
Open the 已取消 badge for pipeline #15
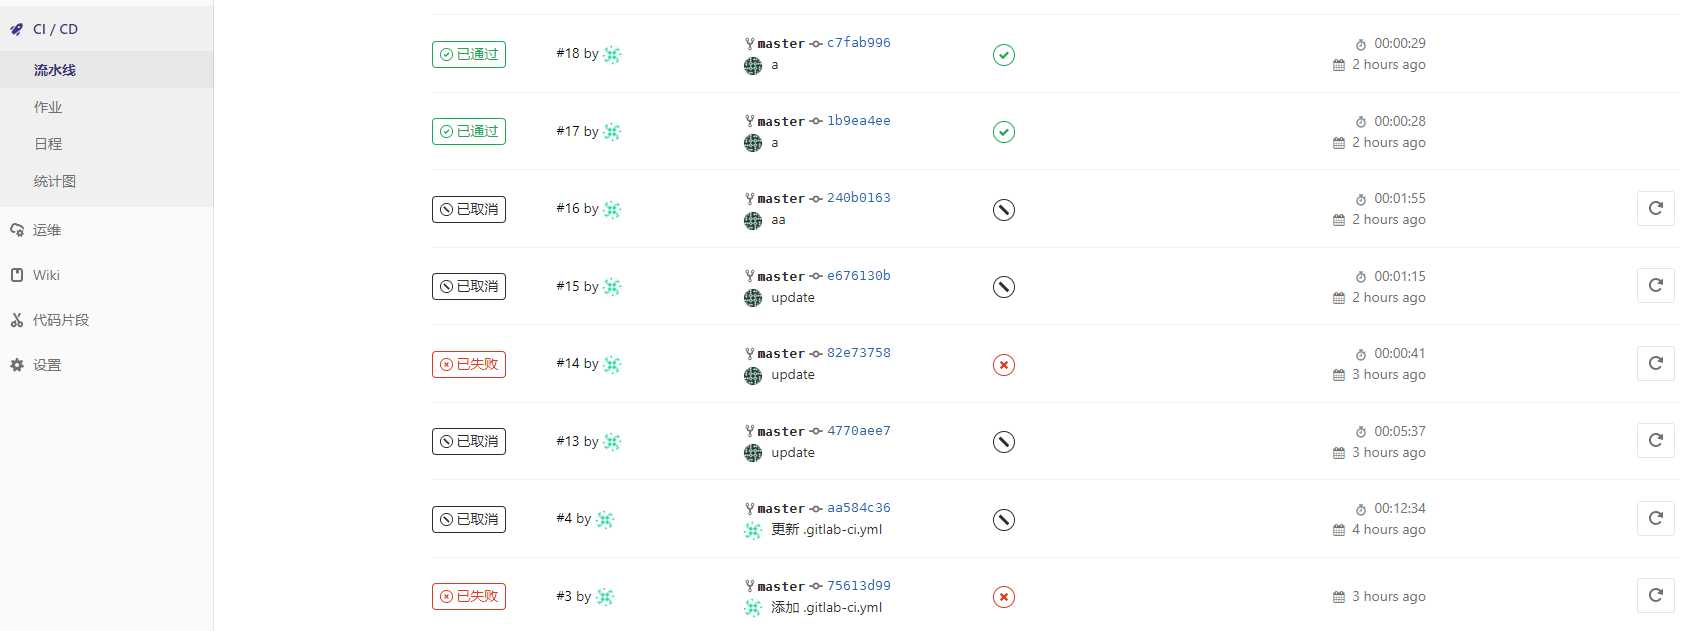point(469,286)
